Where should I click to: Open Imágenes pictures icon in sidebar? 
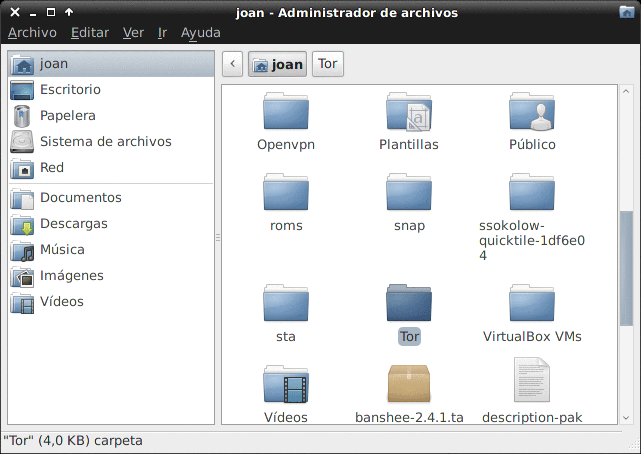22,276
